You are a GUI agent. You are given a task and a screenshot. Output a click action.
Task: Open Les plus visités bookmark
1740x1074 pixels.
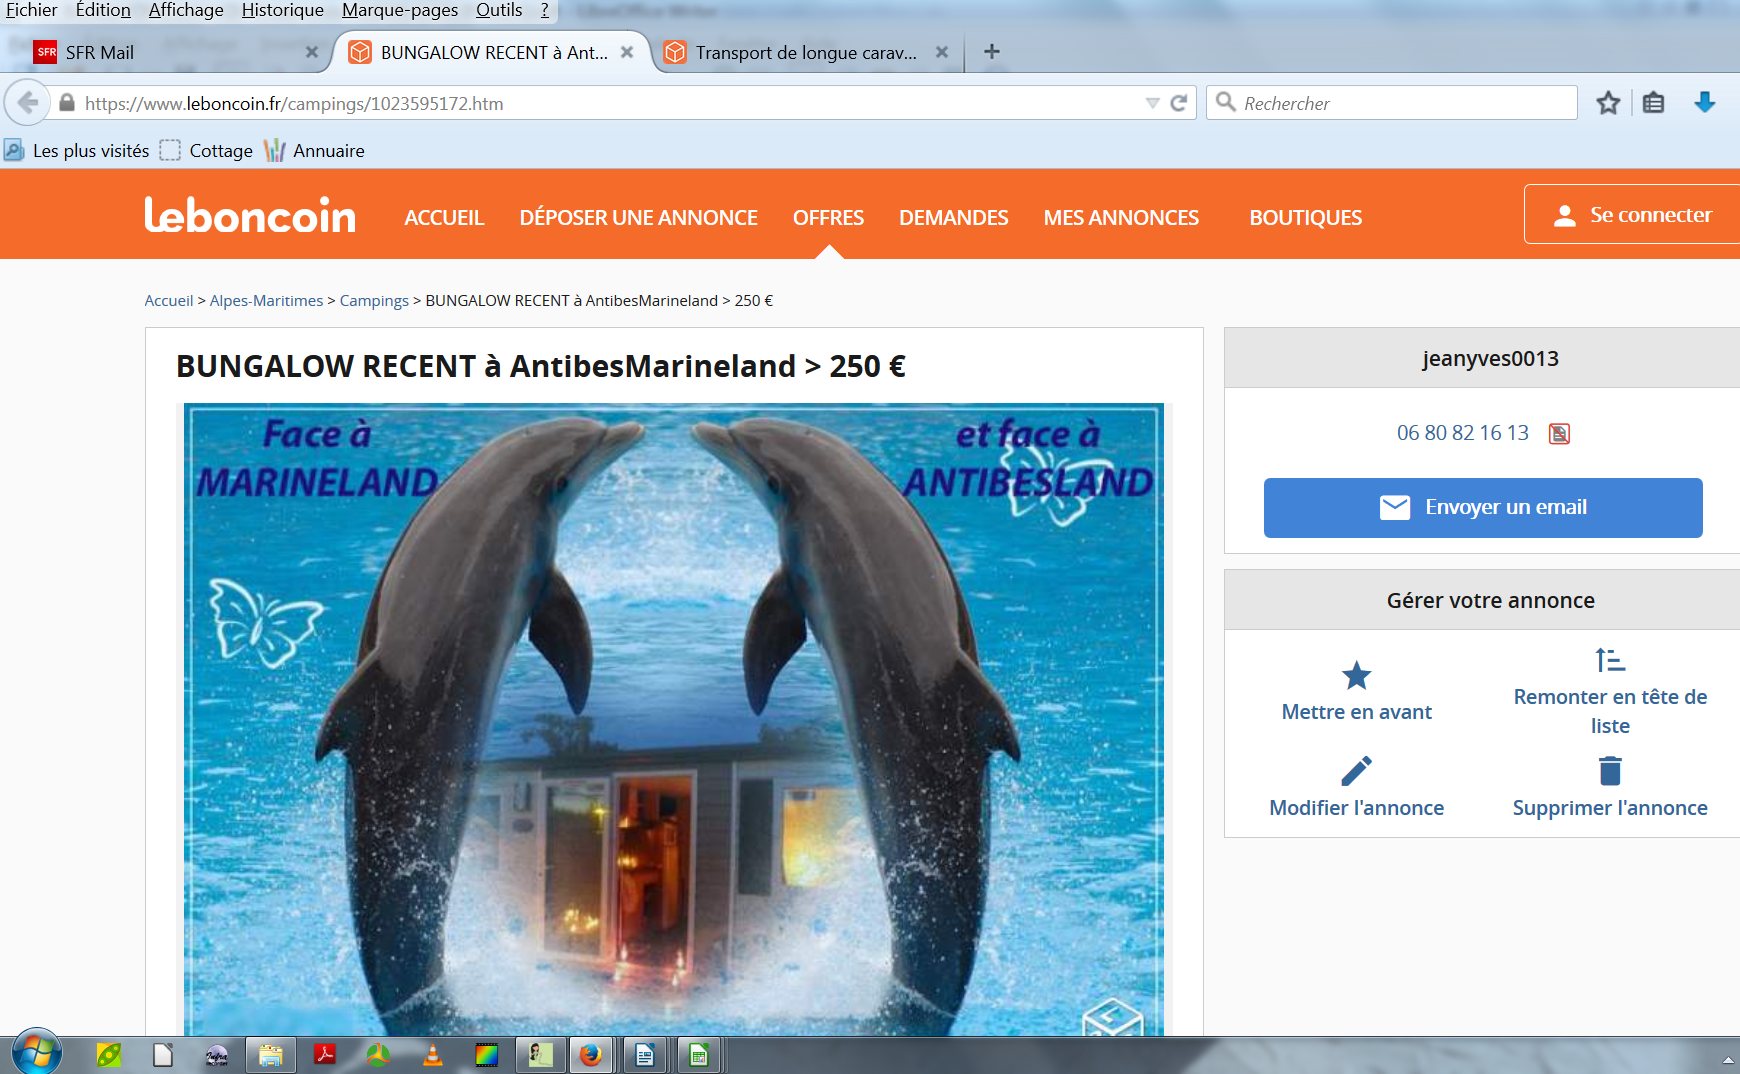[77, 151]
